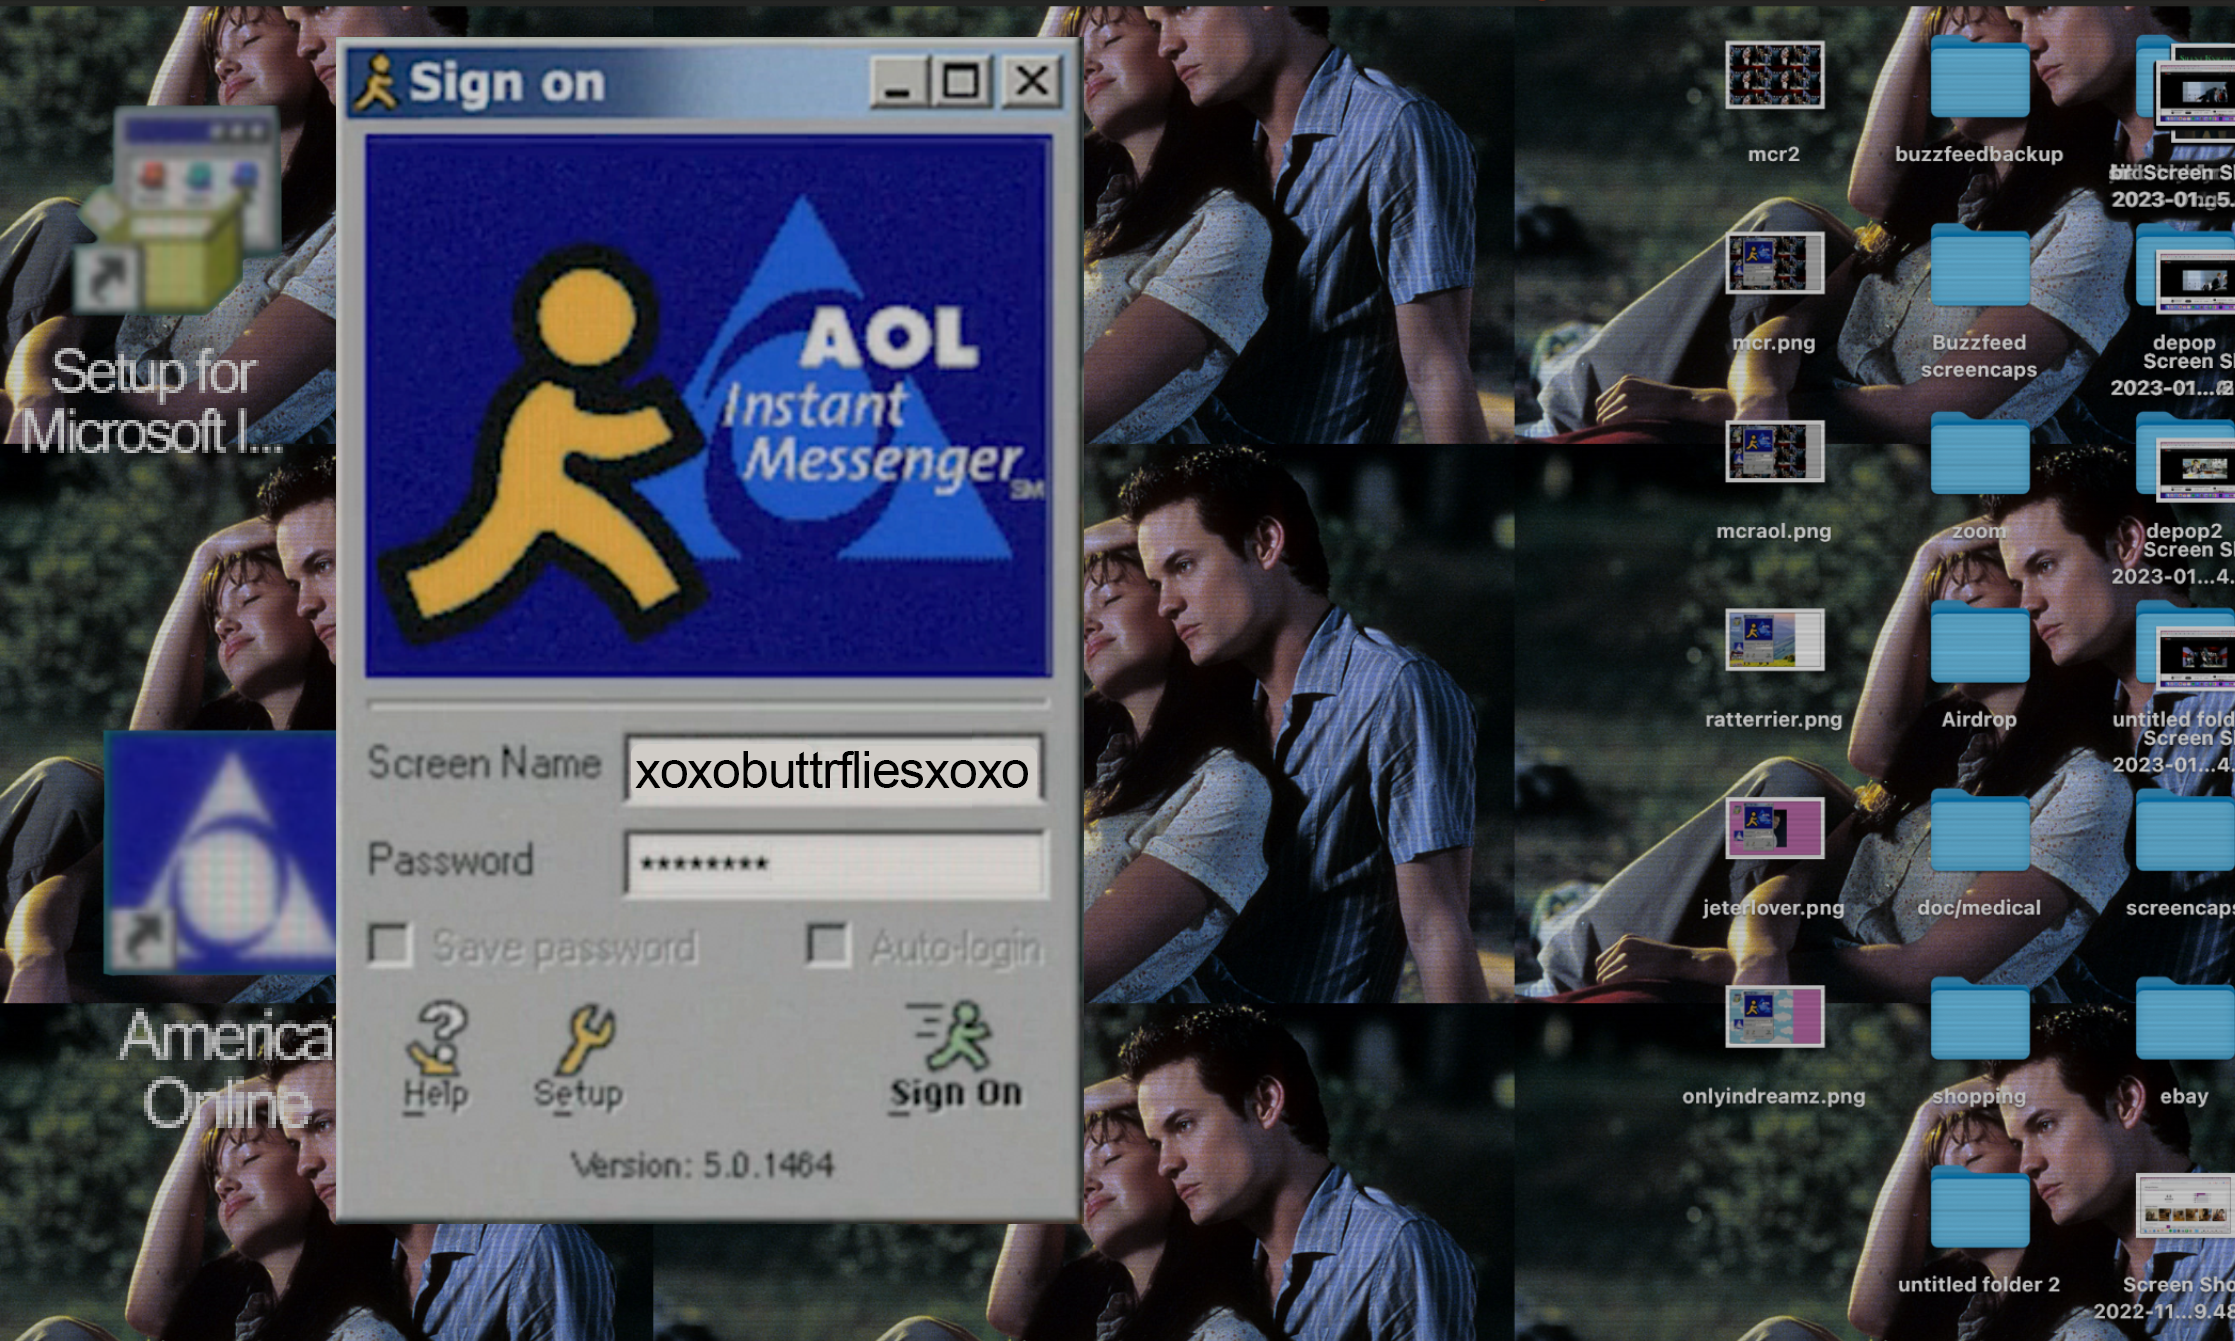The height and width of the screenshot is (1341, 2235).
Task: Click the AIM icon in title bar
Action: (376, 82)
